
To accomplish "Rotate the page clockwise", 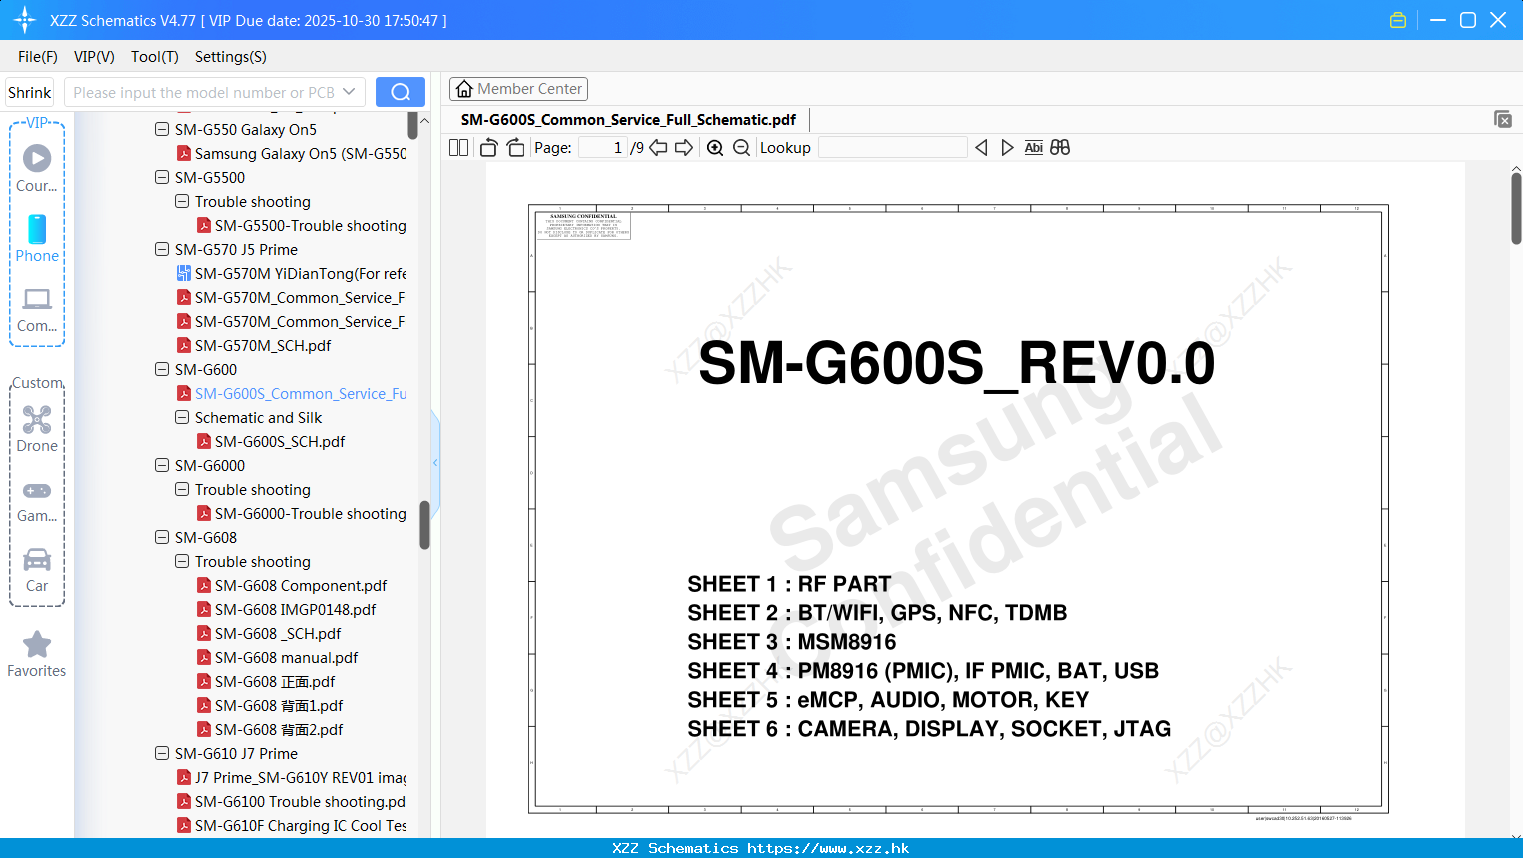I will [515, 147].
